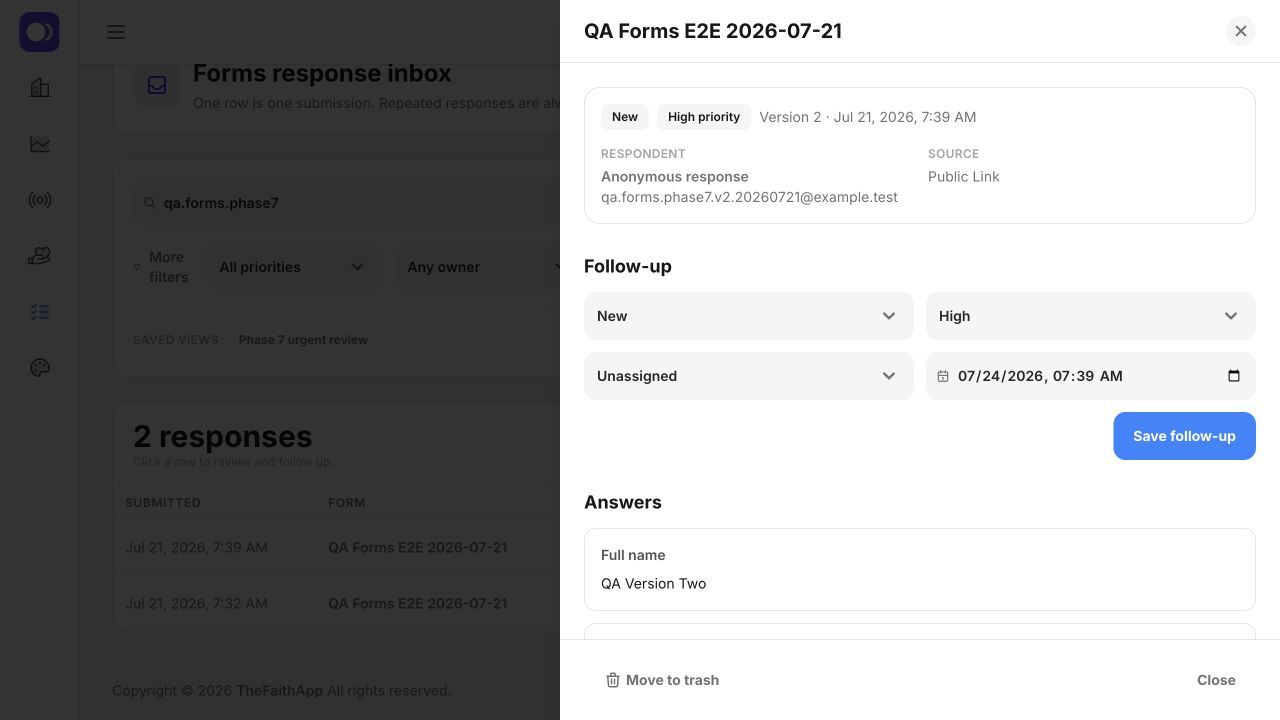This screenshot has width=1280, height=720.
Task: Click the Forms inbox envelope icon
Action: point(157,85)
